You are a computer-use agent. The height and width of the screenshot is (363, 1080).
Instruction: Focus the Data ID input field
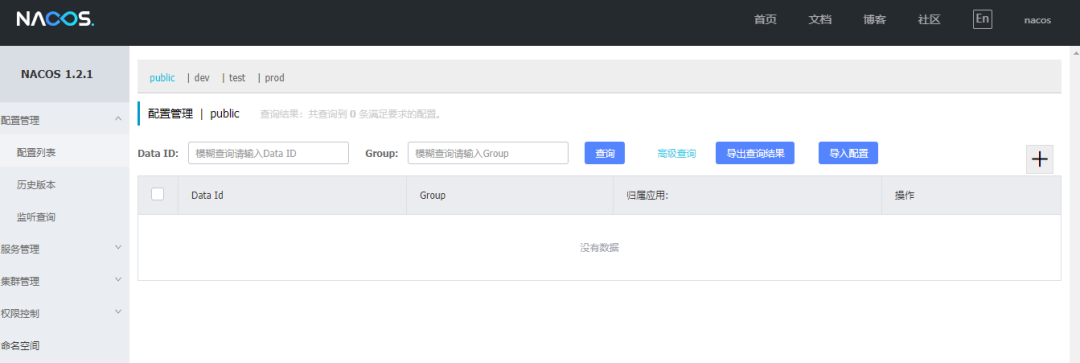269,153
